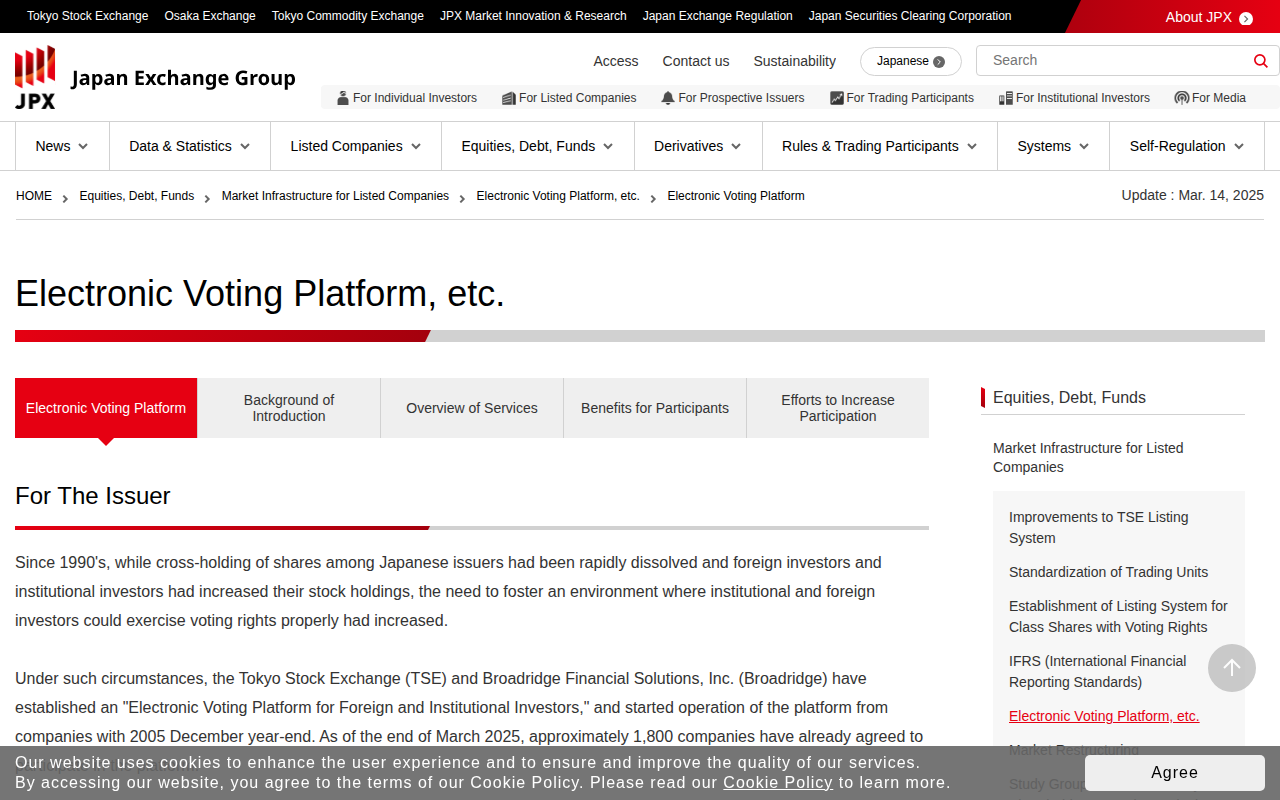This screenshot has height=800, width=1280.
Task: Open the Cookie Policy link
Action: (778, 782)
